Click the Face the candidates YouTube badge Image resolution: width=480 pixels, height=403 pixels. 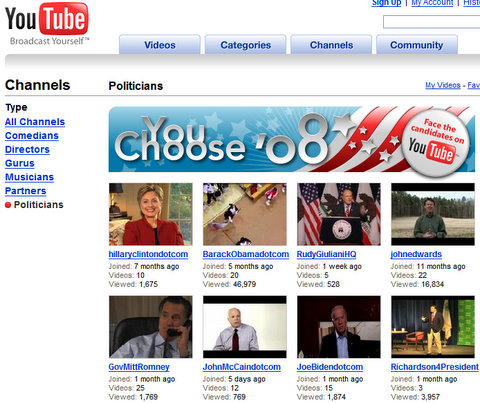coord(436,142)
